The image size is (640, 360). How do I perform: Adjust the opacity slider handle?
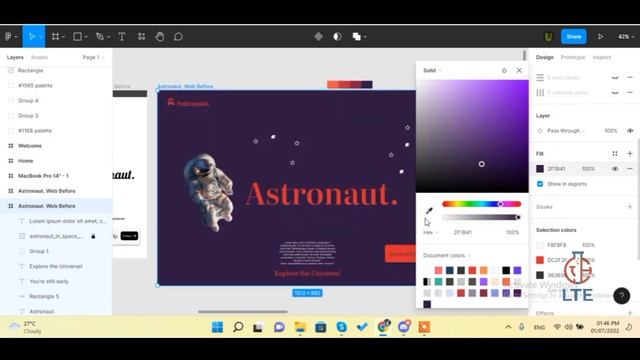point(518,218)
